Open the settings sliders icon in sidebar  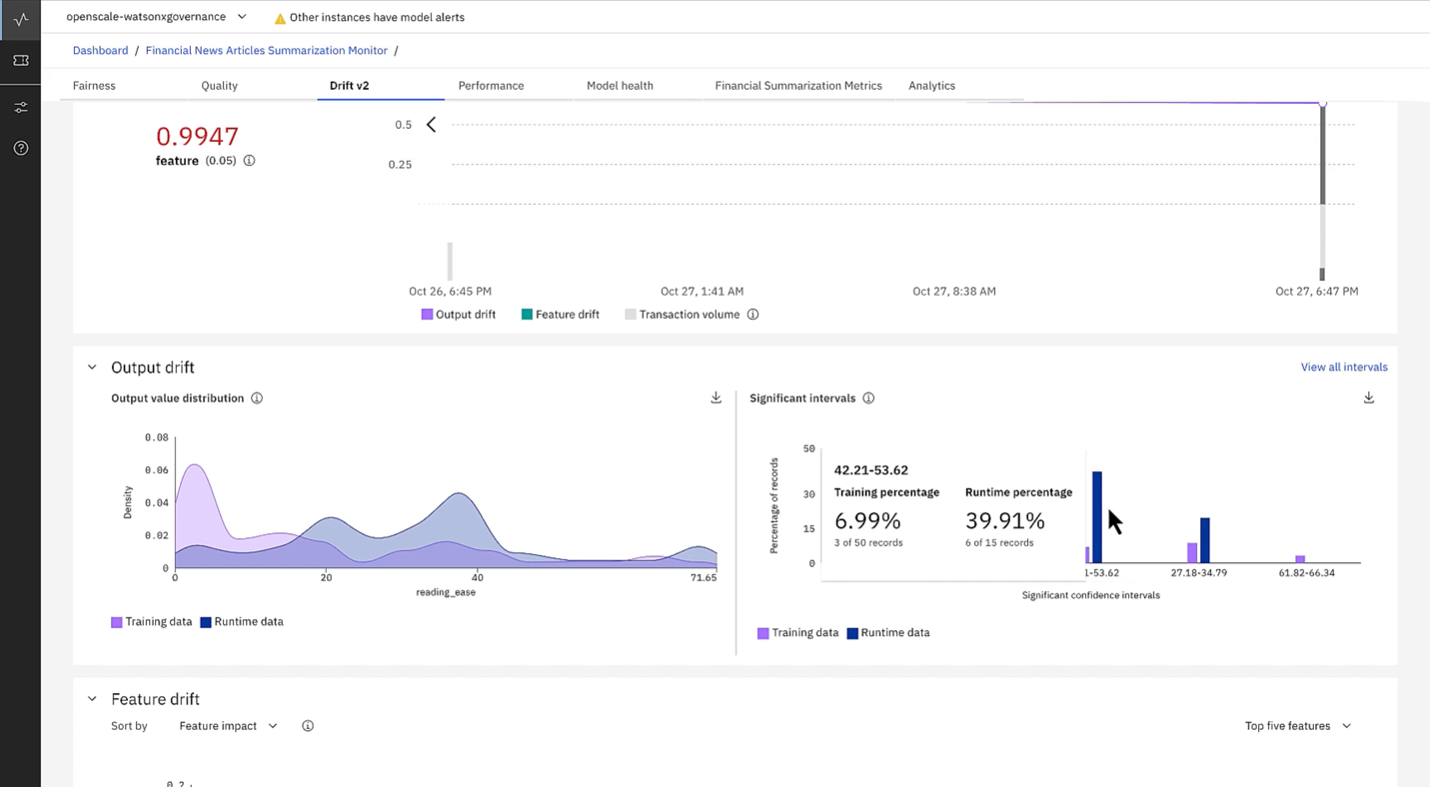pyautogui.click(x=20, y=106)
